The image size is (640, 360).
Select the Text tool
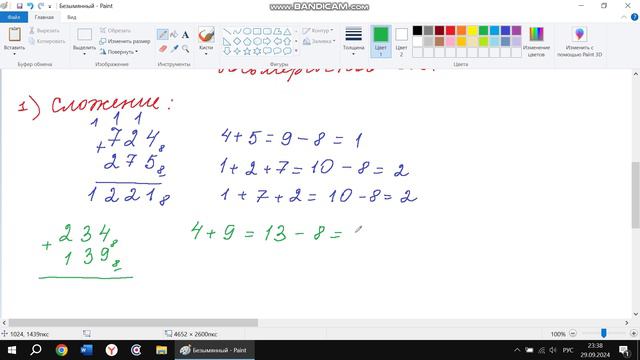tap(185, 35)
